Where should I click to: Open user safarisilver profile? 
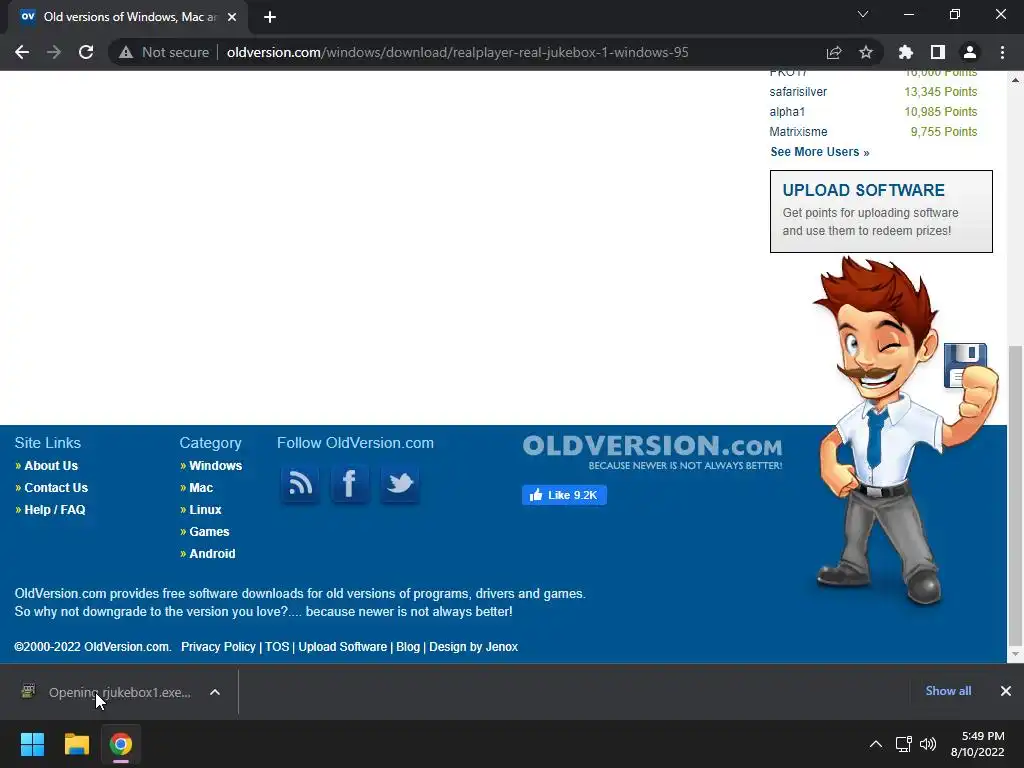[798, 91]
